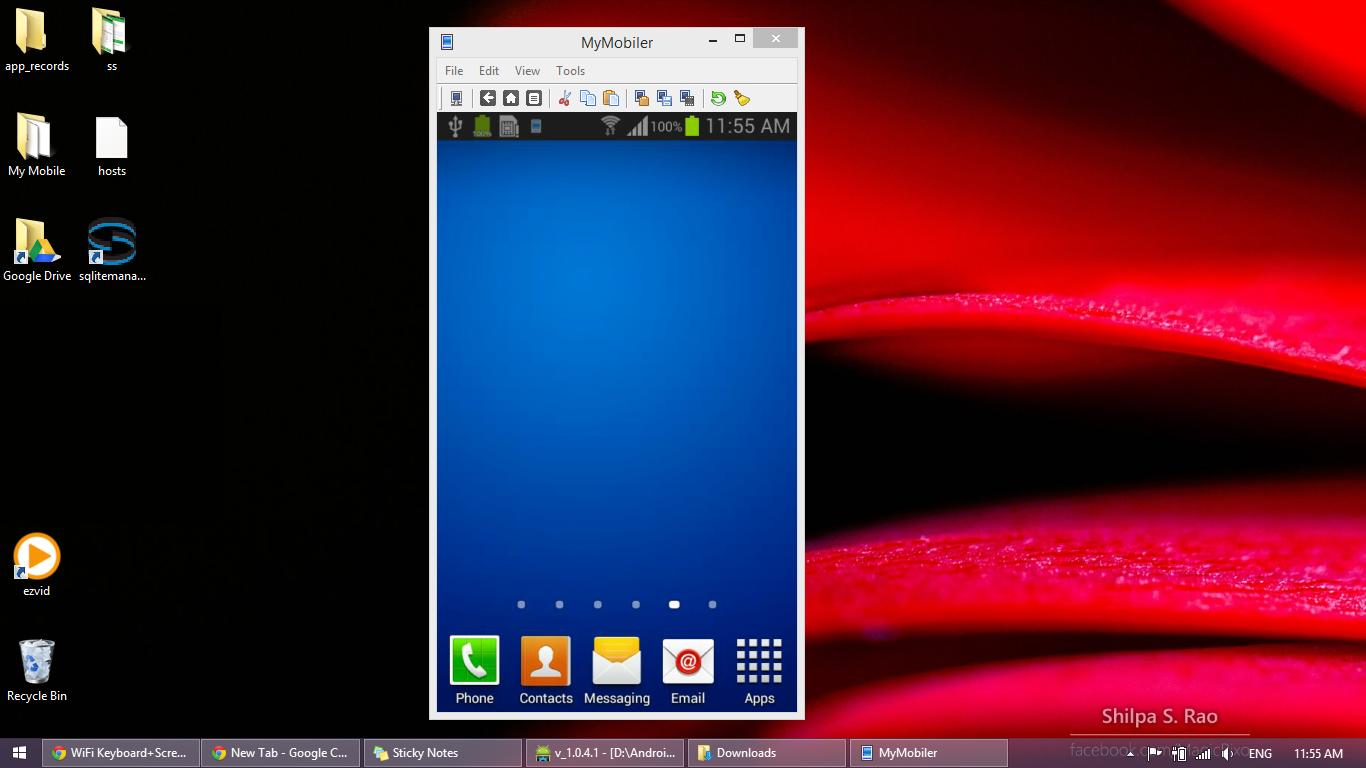Image resolution: width=1366 pixels, height=768 pixels.
Task: Open the View menu in MyMobiler
Action: click(527, 71)
